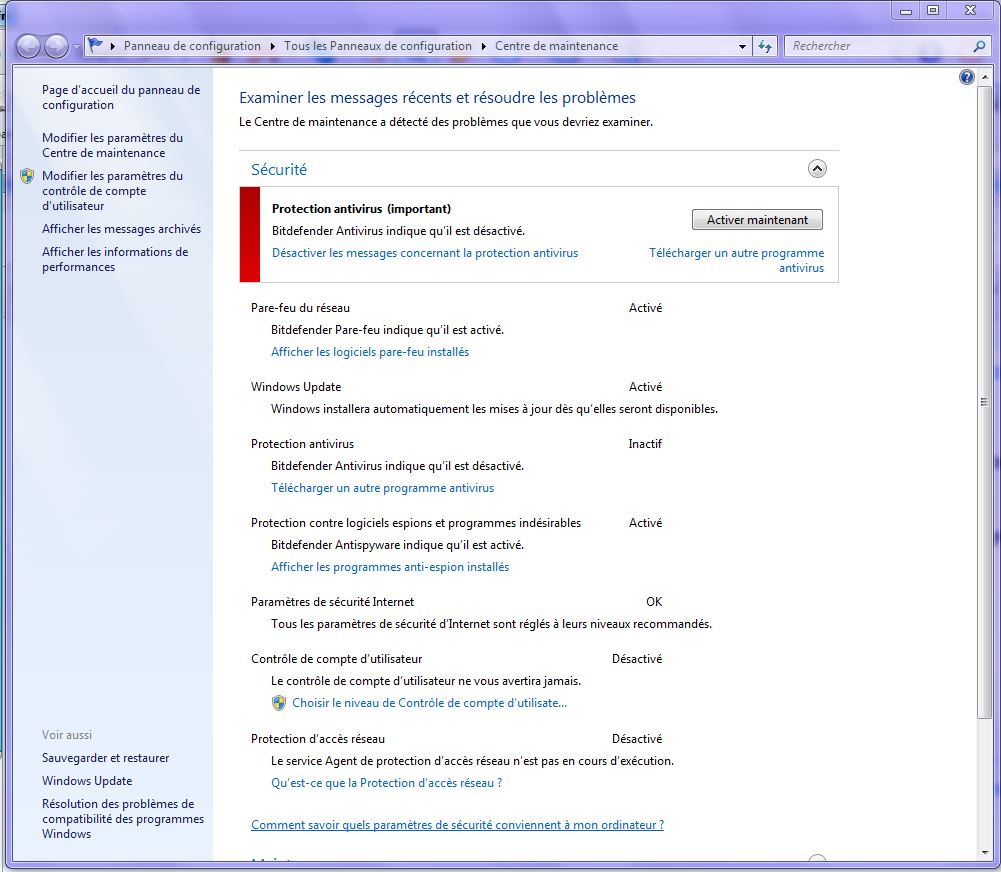Click shield icon beside contrôle de compte link
Screen dimensions: 1001x872
click(x=27, y=176)
